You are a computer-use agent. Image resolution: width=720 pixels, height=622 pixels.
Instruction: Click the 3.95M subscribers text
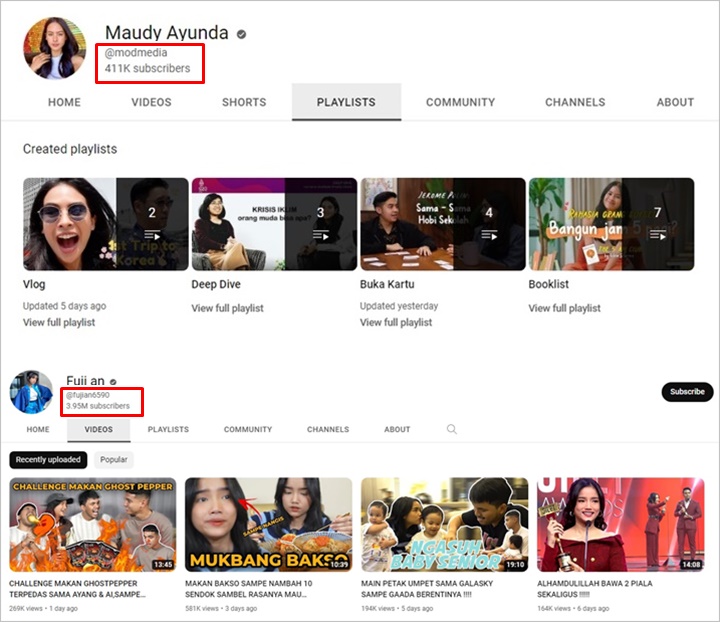pos(98,406)
